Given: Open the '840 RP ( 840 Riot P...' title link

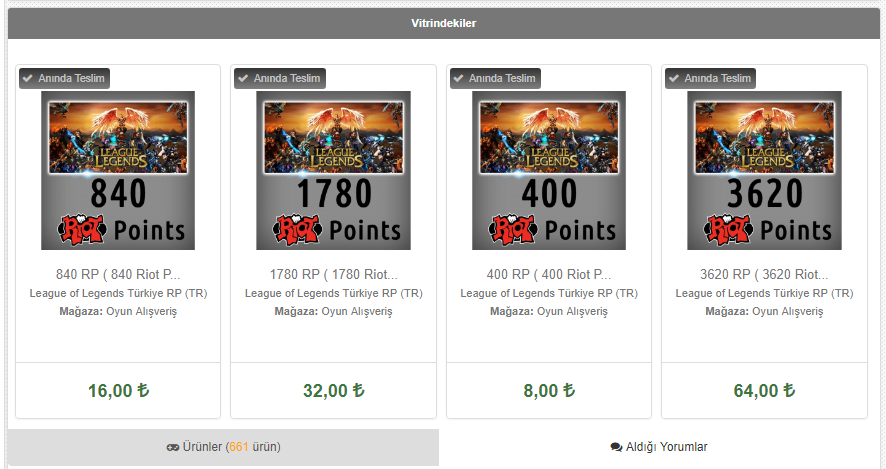Looking at the screenshot, I should [118, 274].
